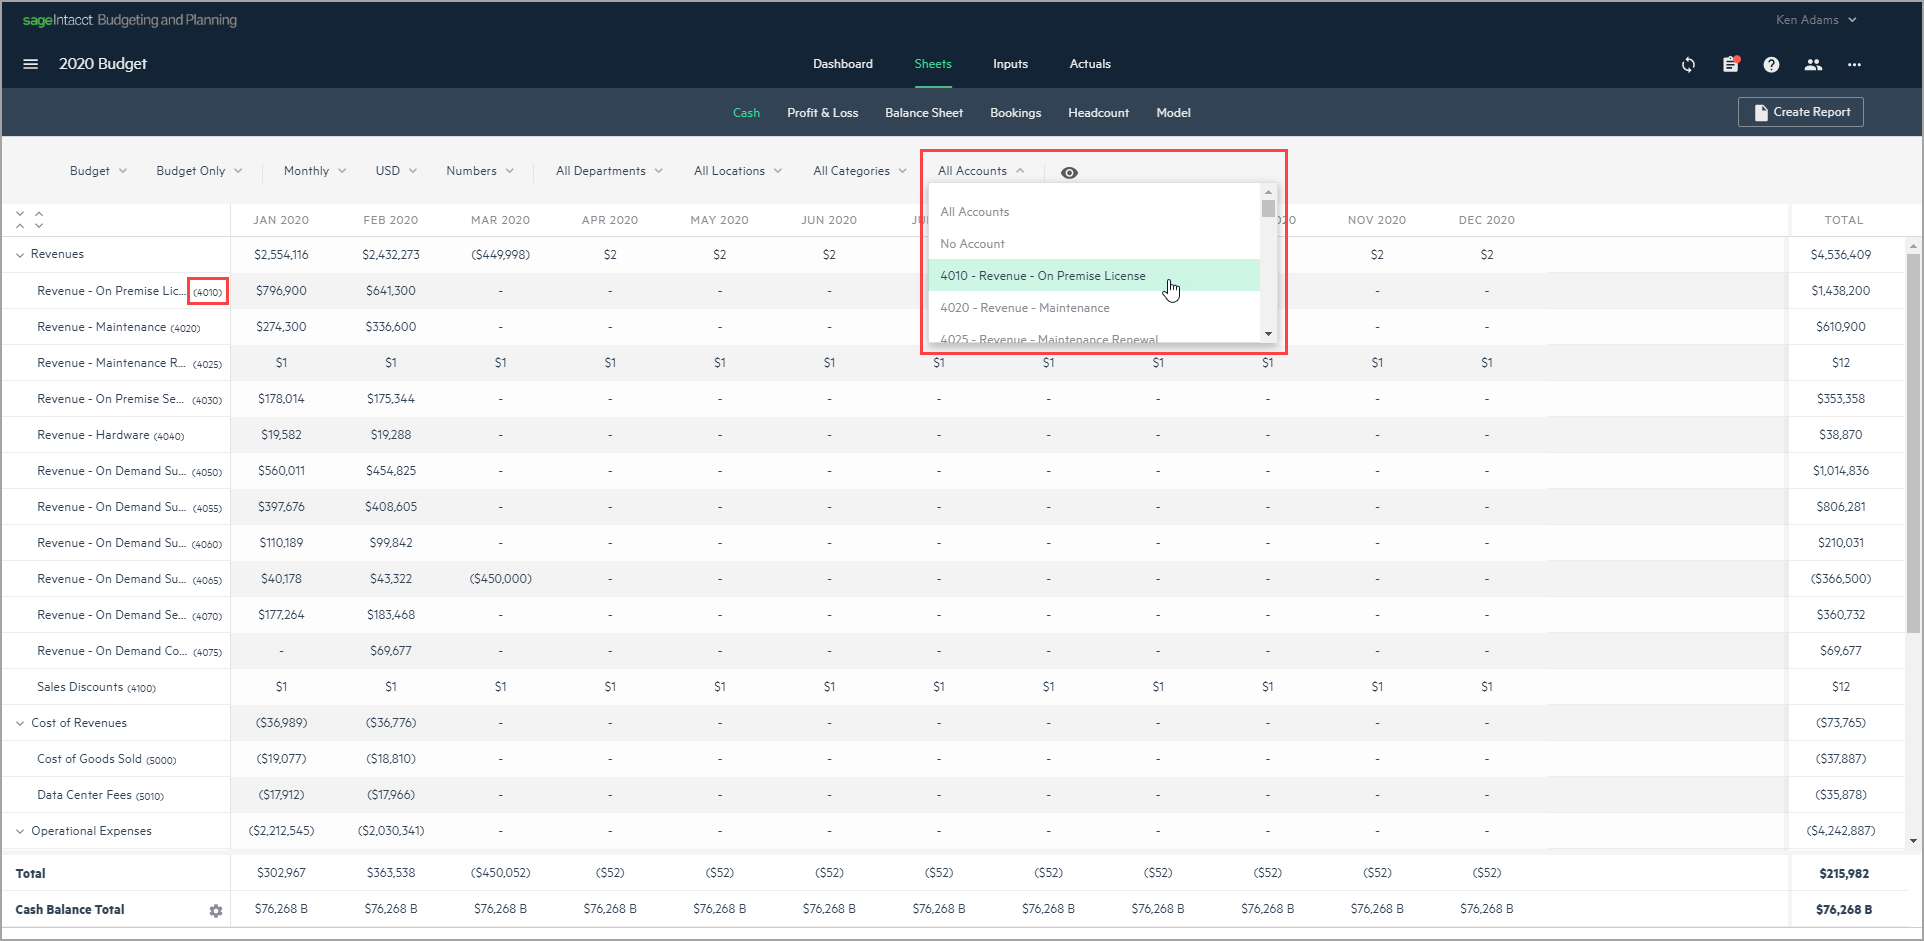The image size is (1924, 941).
Task: Click the main table scroll down arrow
Action: 1913,841
